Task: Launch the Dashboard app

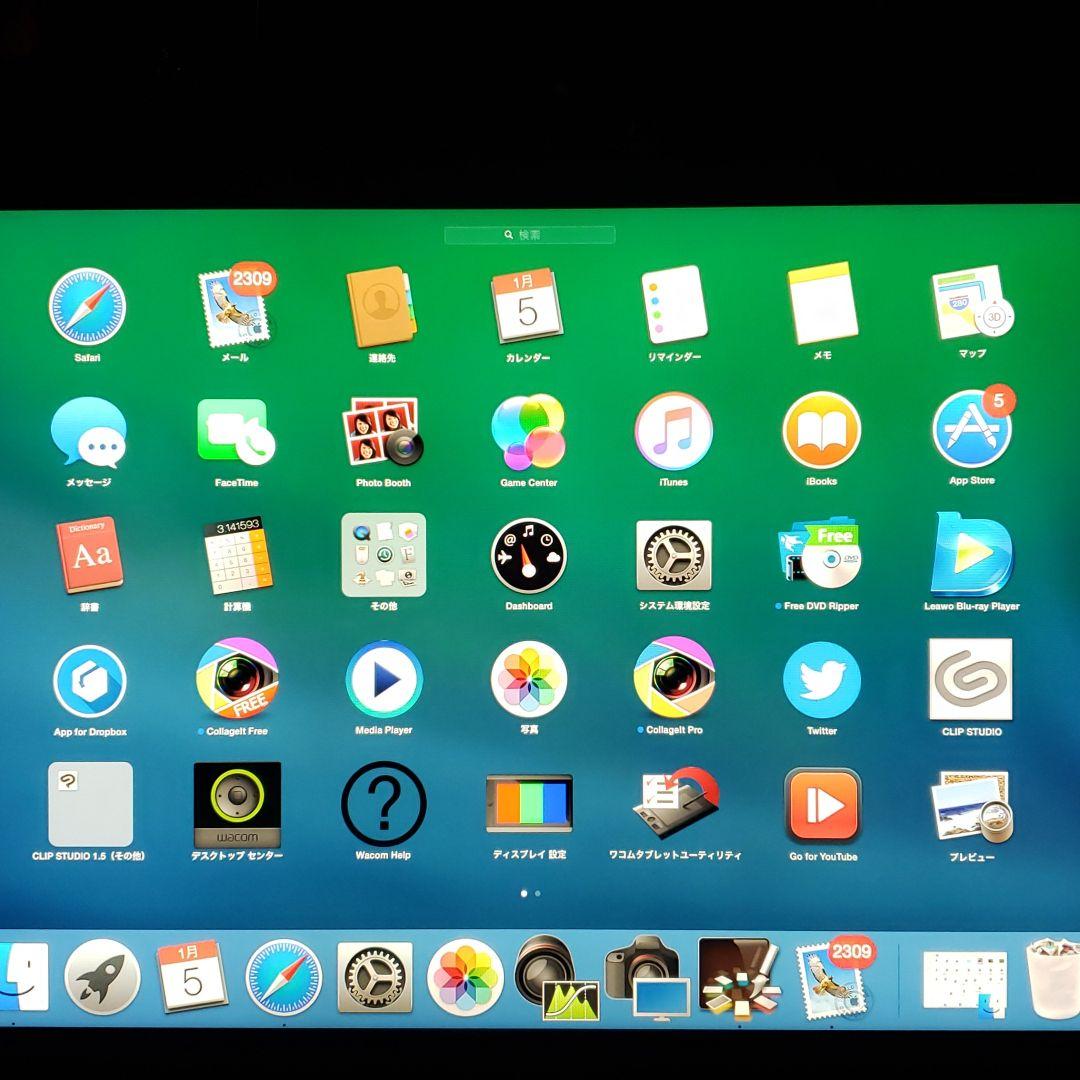Action: (528, 555)
